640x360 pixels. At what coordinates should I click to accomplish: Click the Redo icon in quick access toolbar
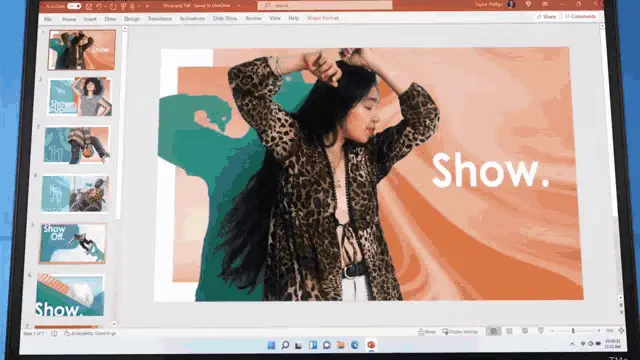point(113,7)
